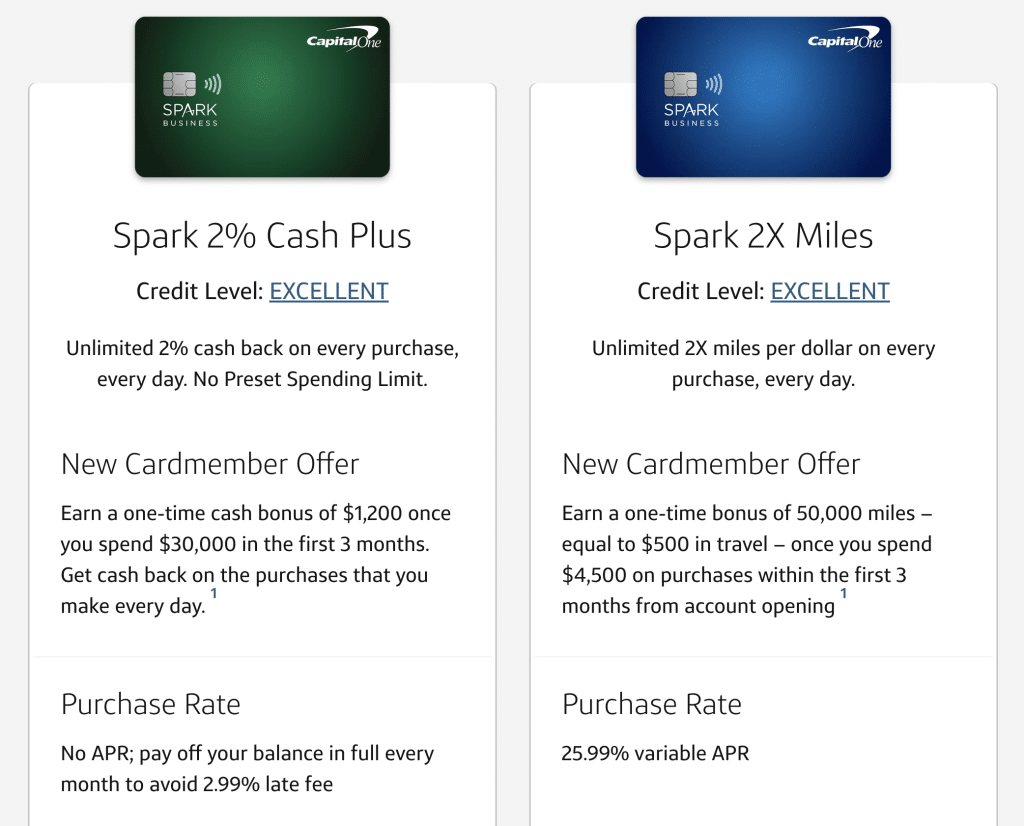Click the New Cardmember Offer header on the left card
This screenshot has height=826, width=1024.
pyautogui.click(x=211, y=463)
